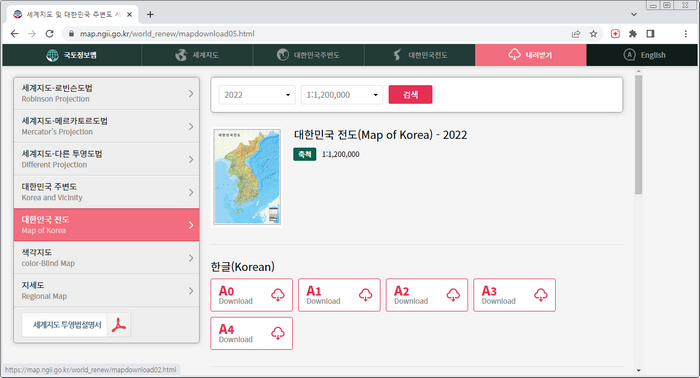Open the 대한민국주변도 navigation tab

pyautogui.click(x=308, y=55)
